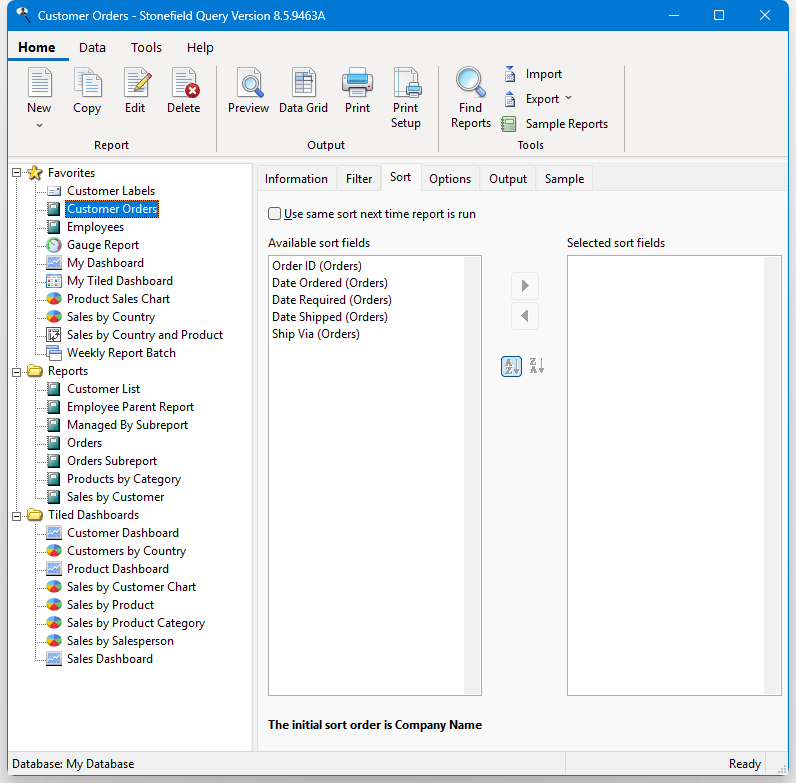The image size is (796, 783).
Task: Switch to the Filter tab
Action: [359, 179]
